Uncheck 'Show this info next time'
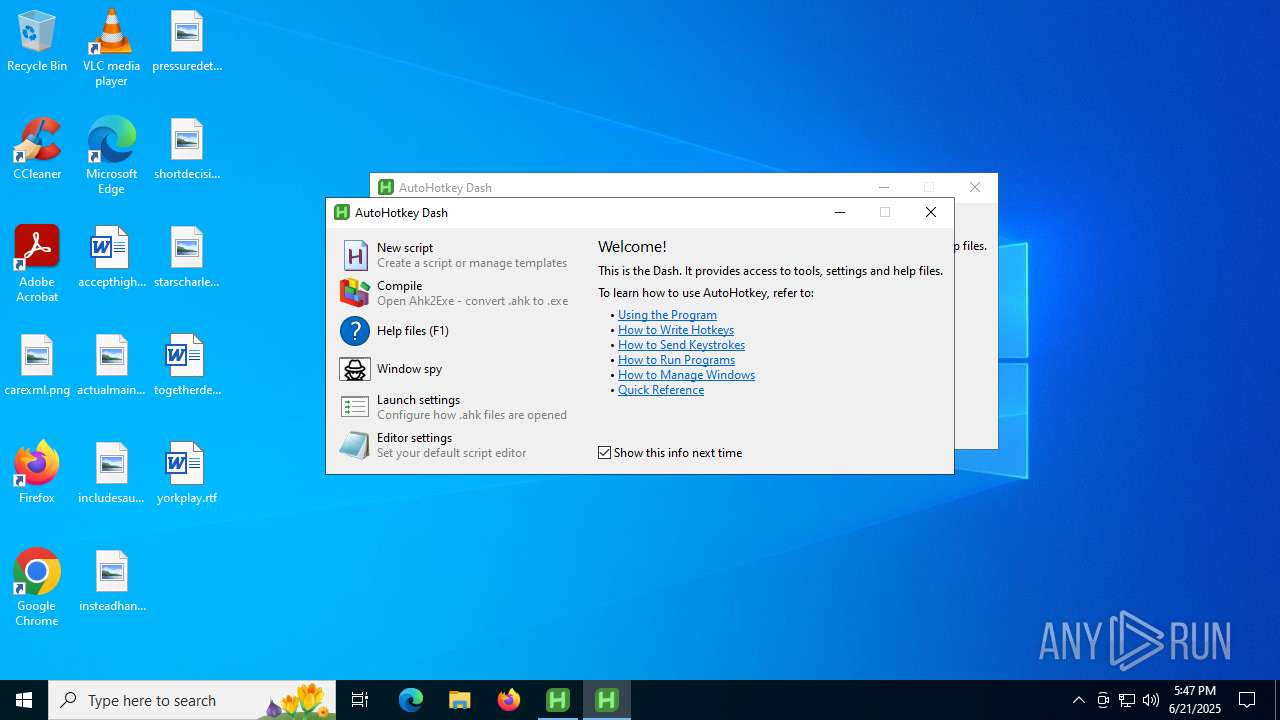This screenshot has height=720, width=1280. point(605,453)
